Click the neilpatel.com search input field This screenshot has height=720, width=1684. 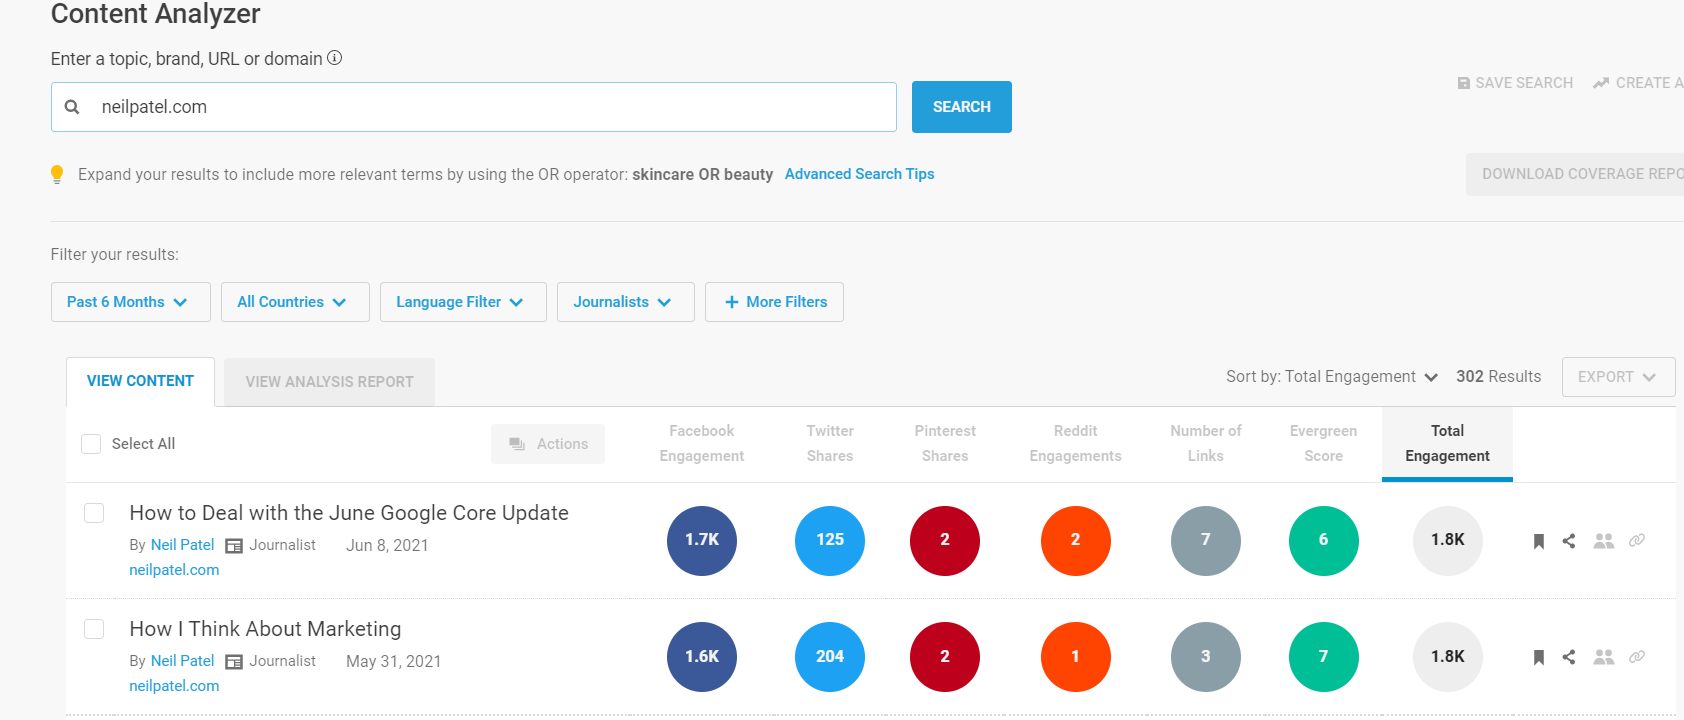tap(474, 107)
